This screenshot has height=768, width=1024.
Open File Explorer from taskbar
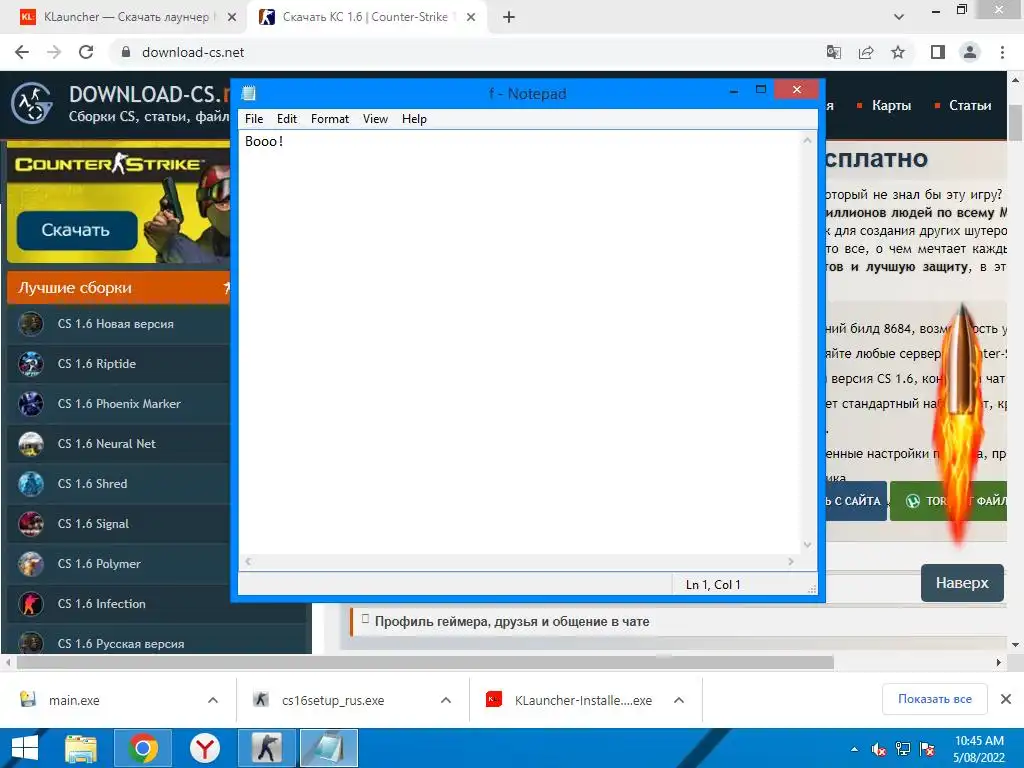pos(81,748)
